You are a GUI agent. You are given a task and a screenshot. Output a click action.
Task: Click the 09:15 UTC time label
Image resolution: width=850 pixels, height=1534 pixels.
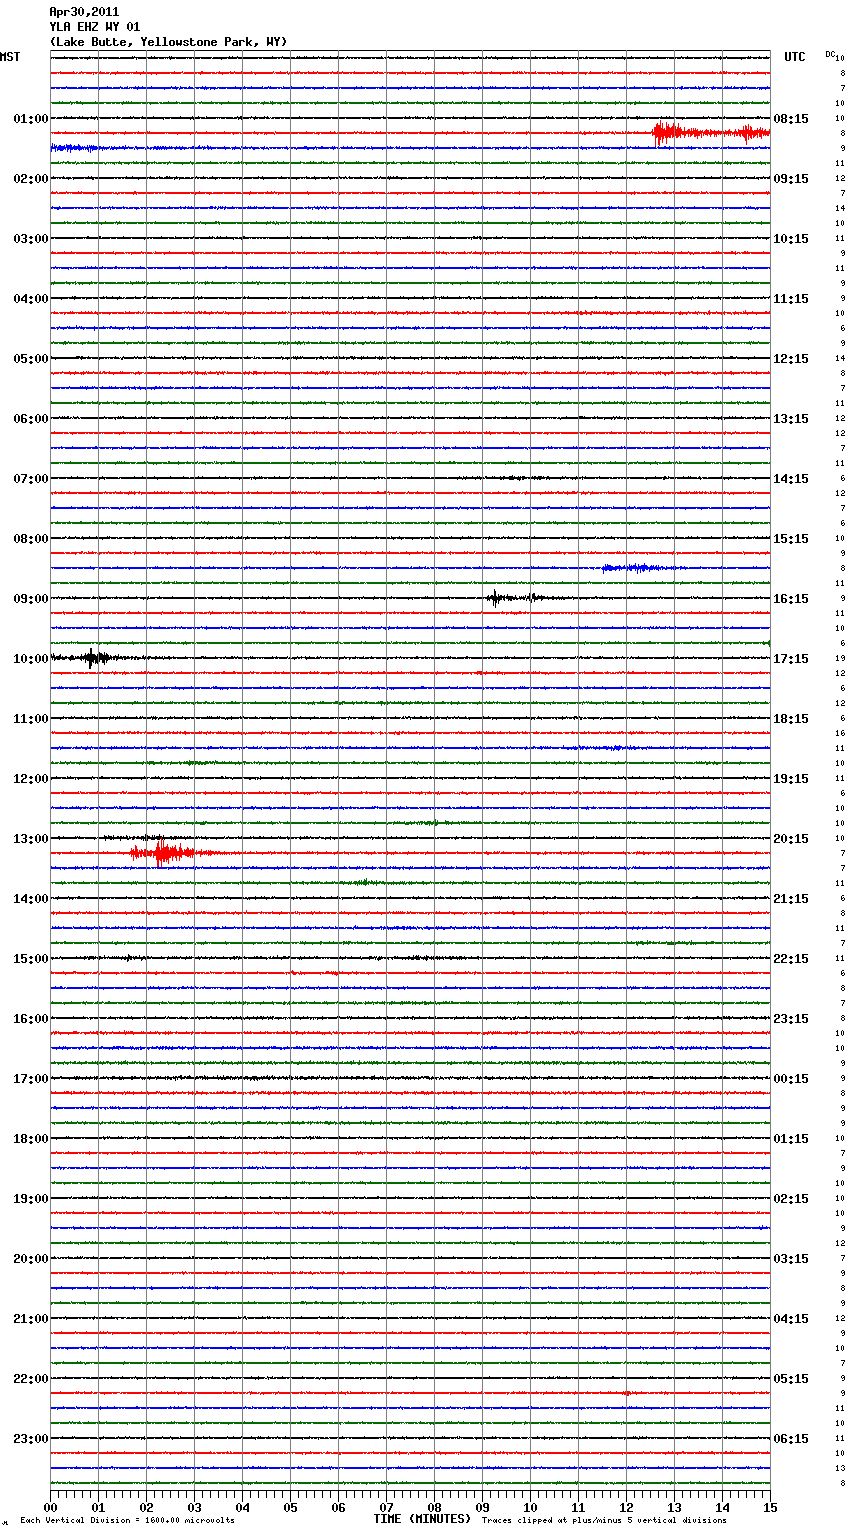point(791,179)
